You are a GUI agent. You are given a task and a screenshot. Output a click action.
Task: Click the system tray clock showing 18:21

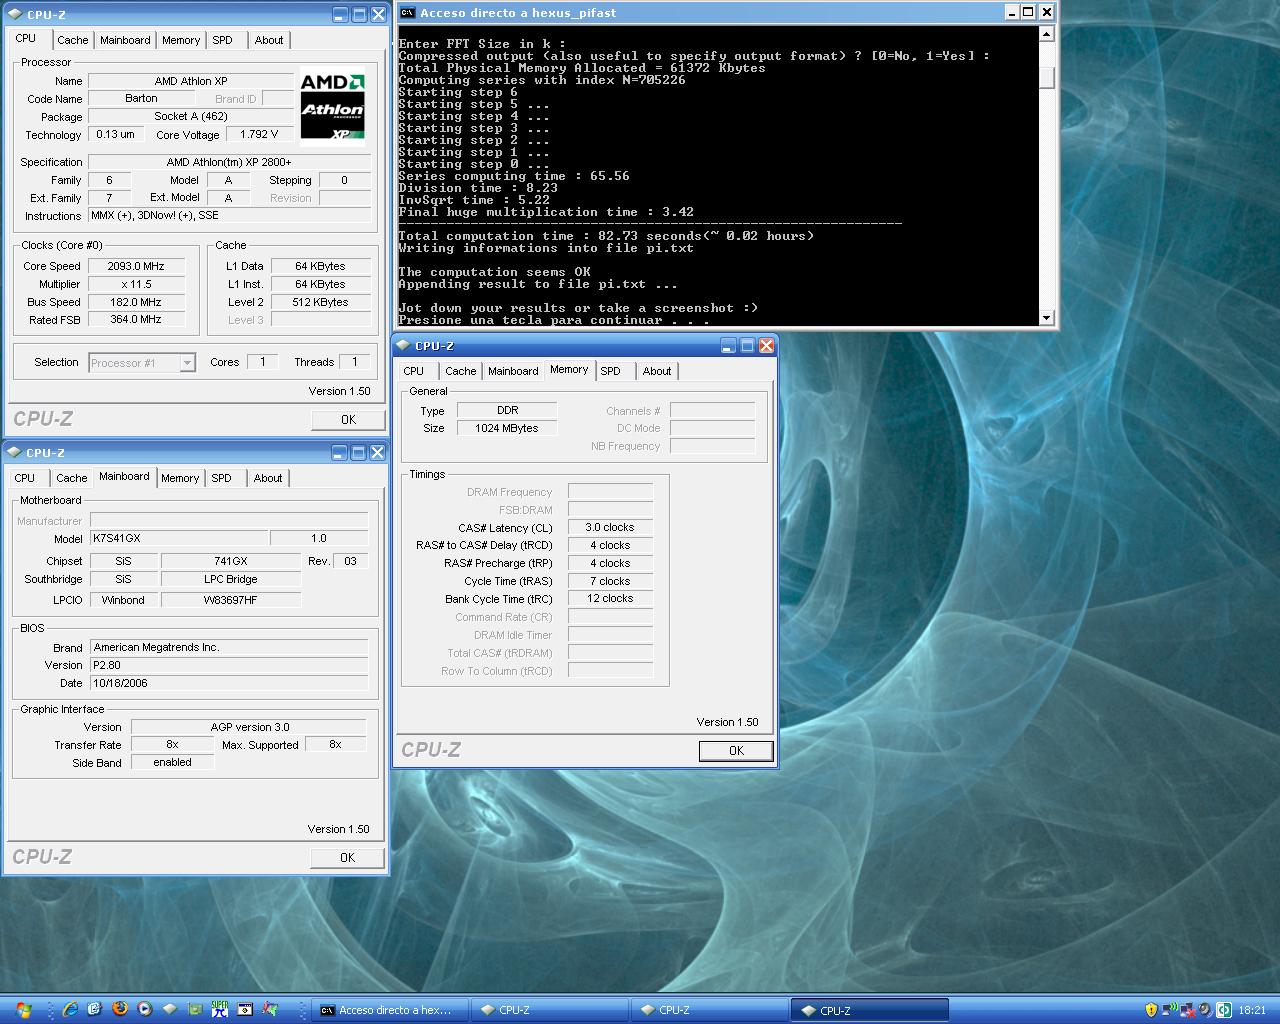click(x=1252, y=1010)
